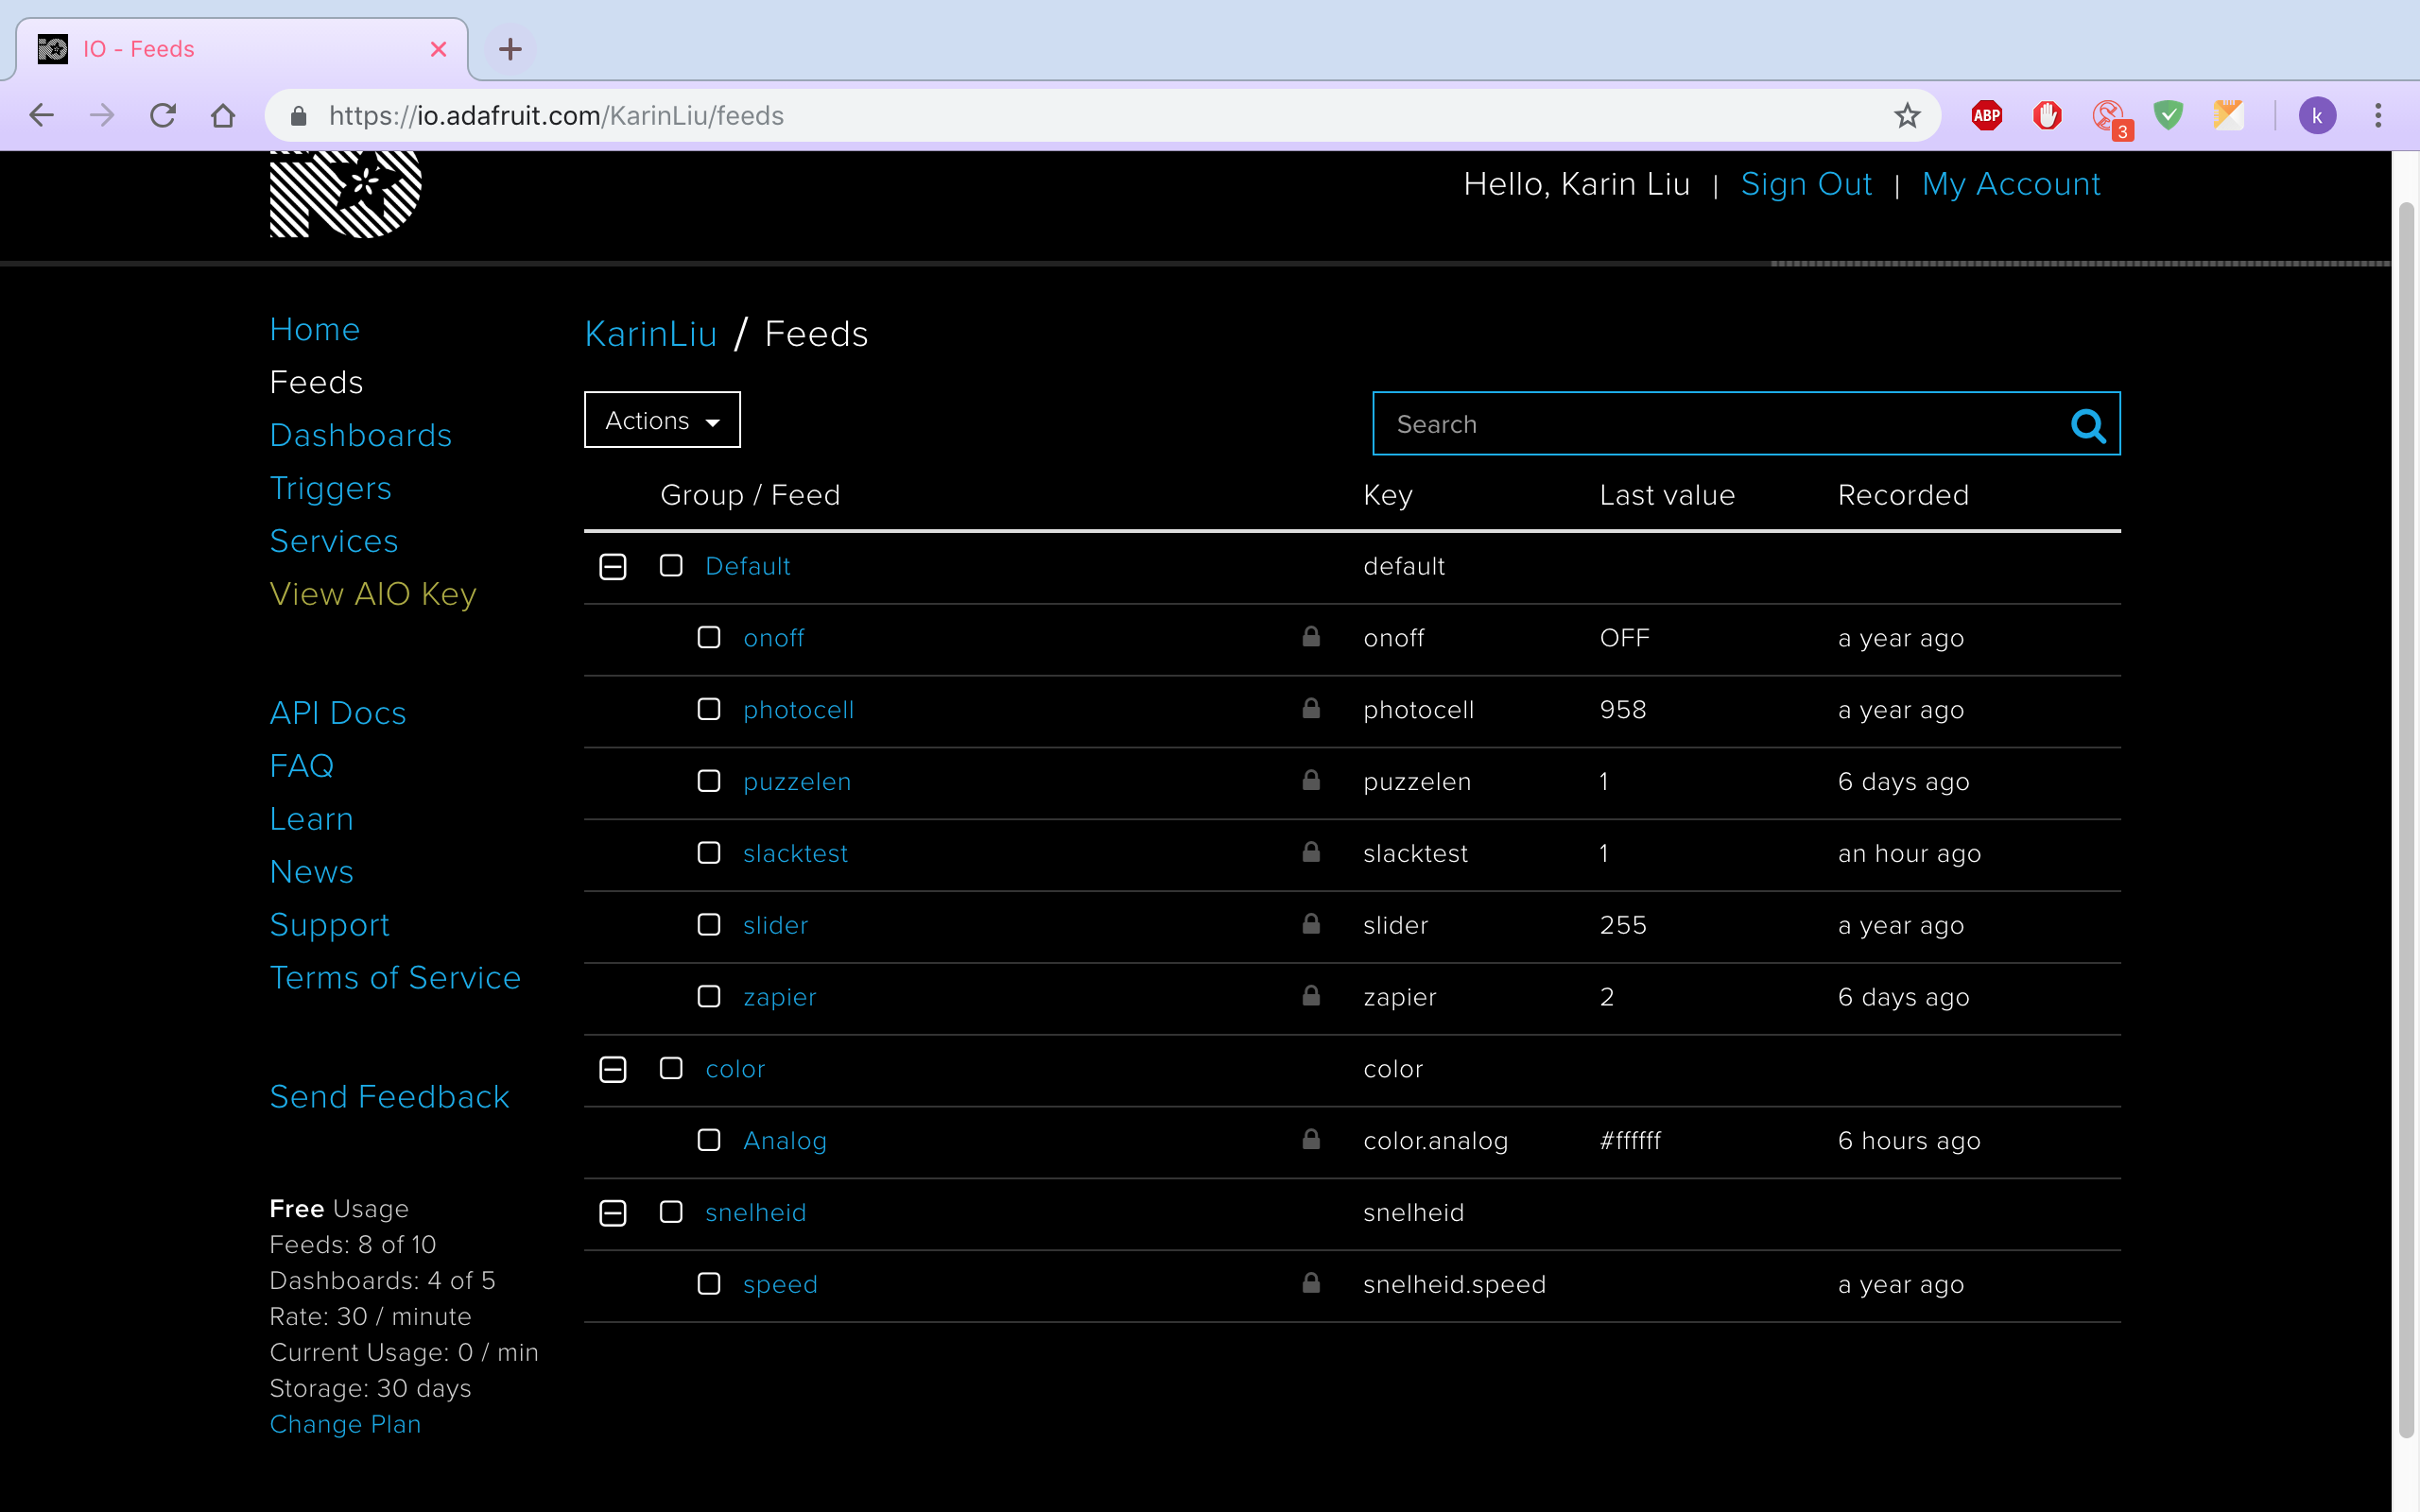Click the lock icon on slacktest row
This screenshot has height=1512, width=2420.
(1311, 852)
